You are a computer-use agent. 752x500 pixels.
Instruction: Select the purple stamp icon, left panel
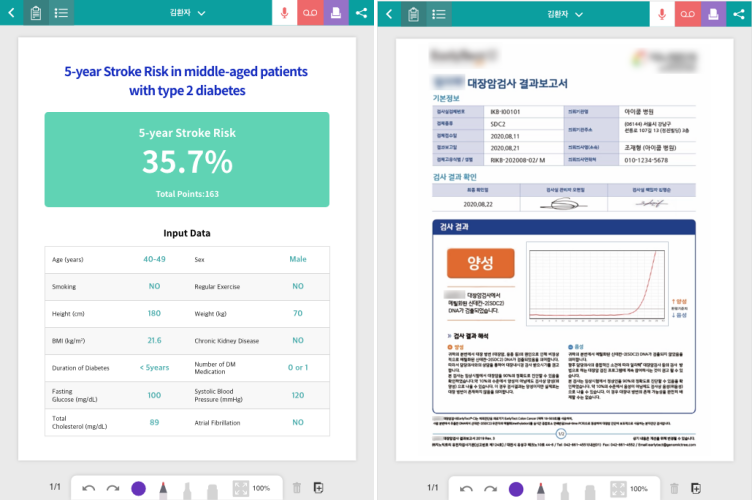point(336,12)
